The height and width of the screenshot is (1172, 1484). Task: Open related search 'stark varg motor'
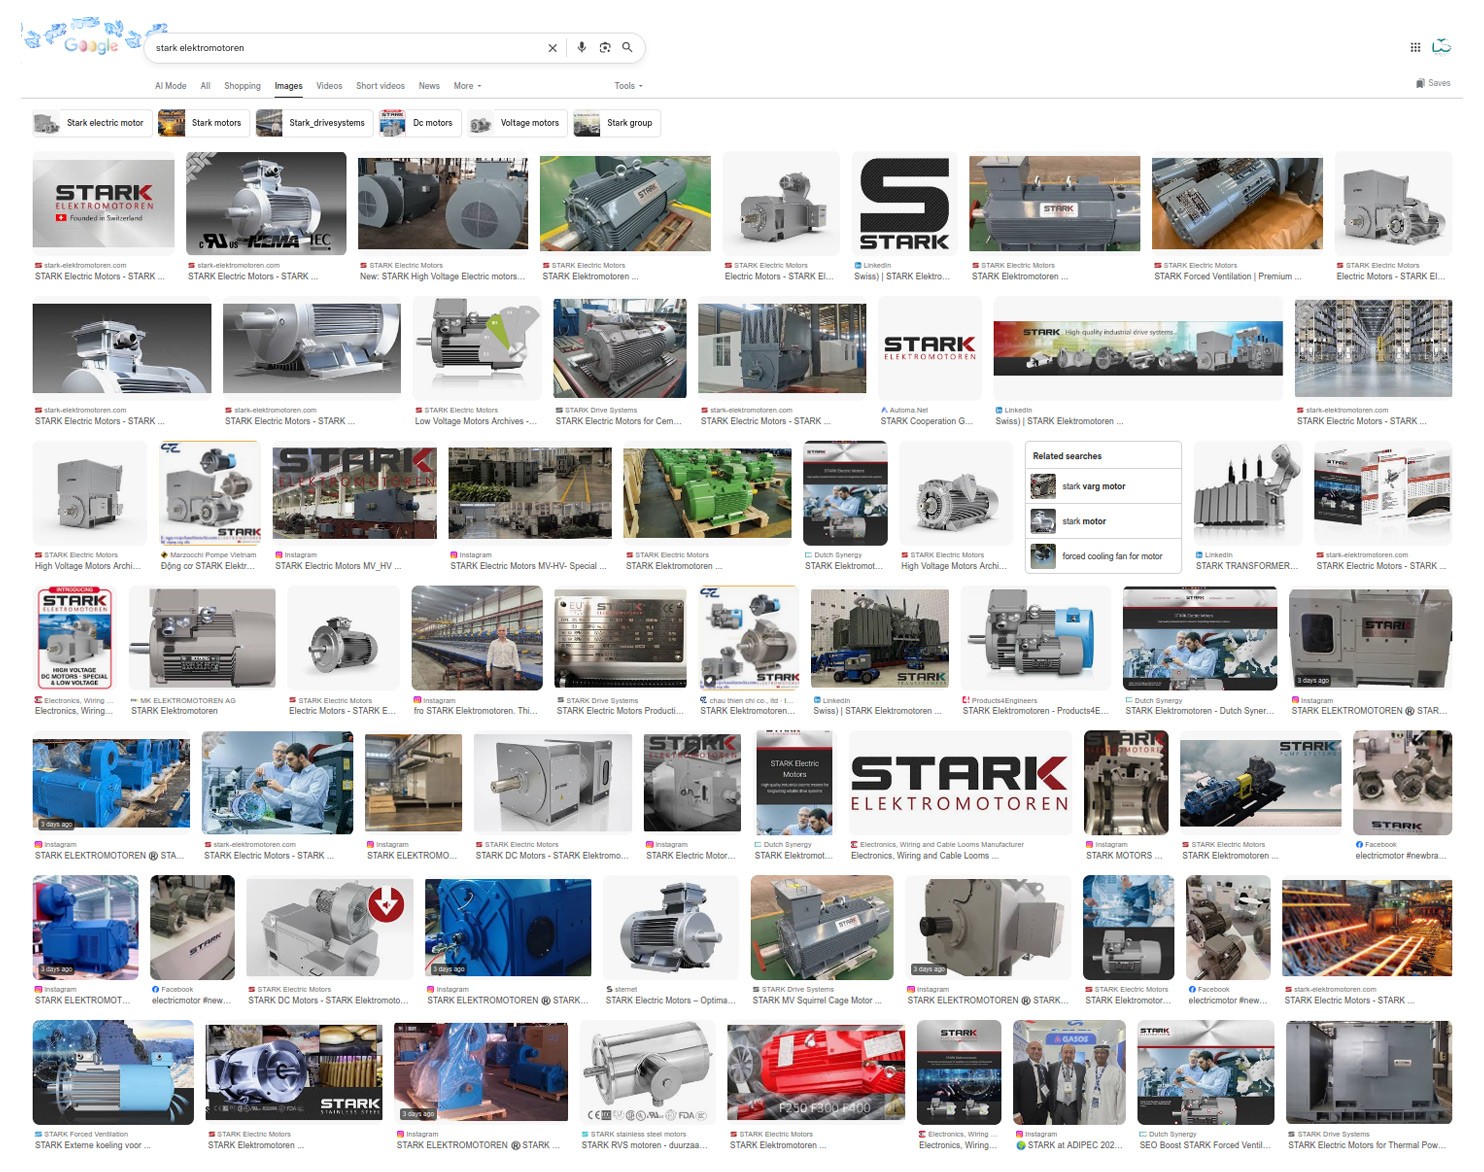pos(1103,487)
